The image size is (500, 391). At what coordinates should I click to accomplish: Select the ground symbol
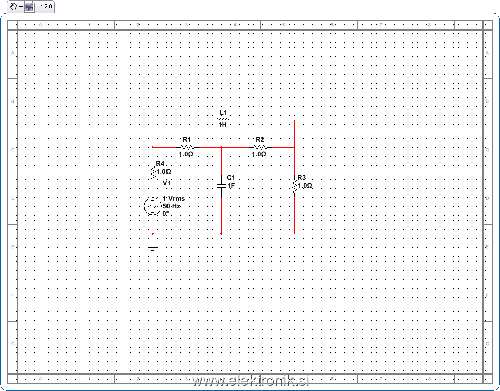click(153, 248)
